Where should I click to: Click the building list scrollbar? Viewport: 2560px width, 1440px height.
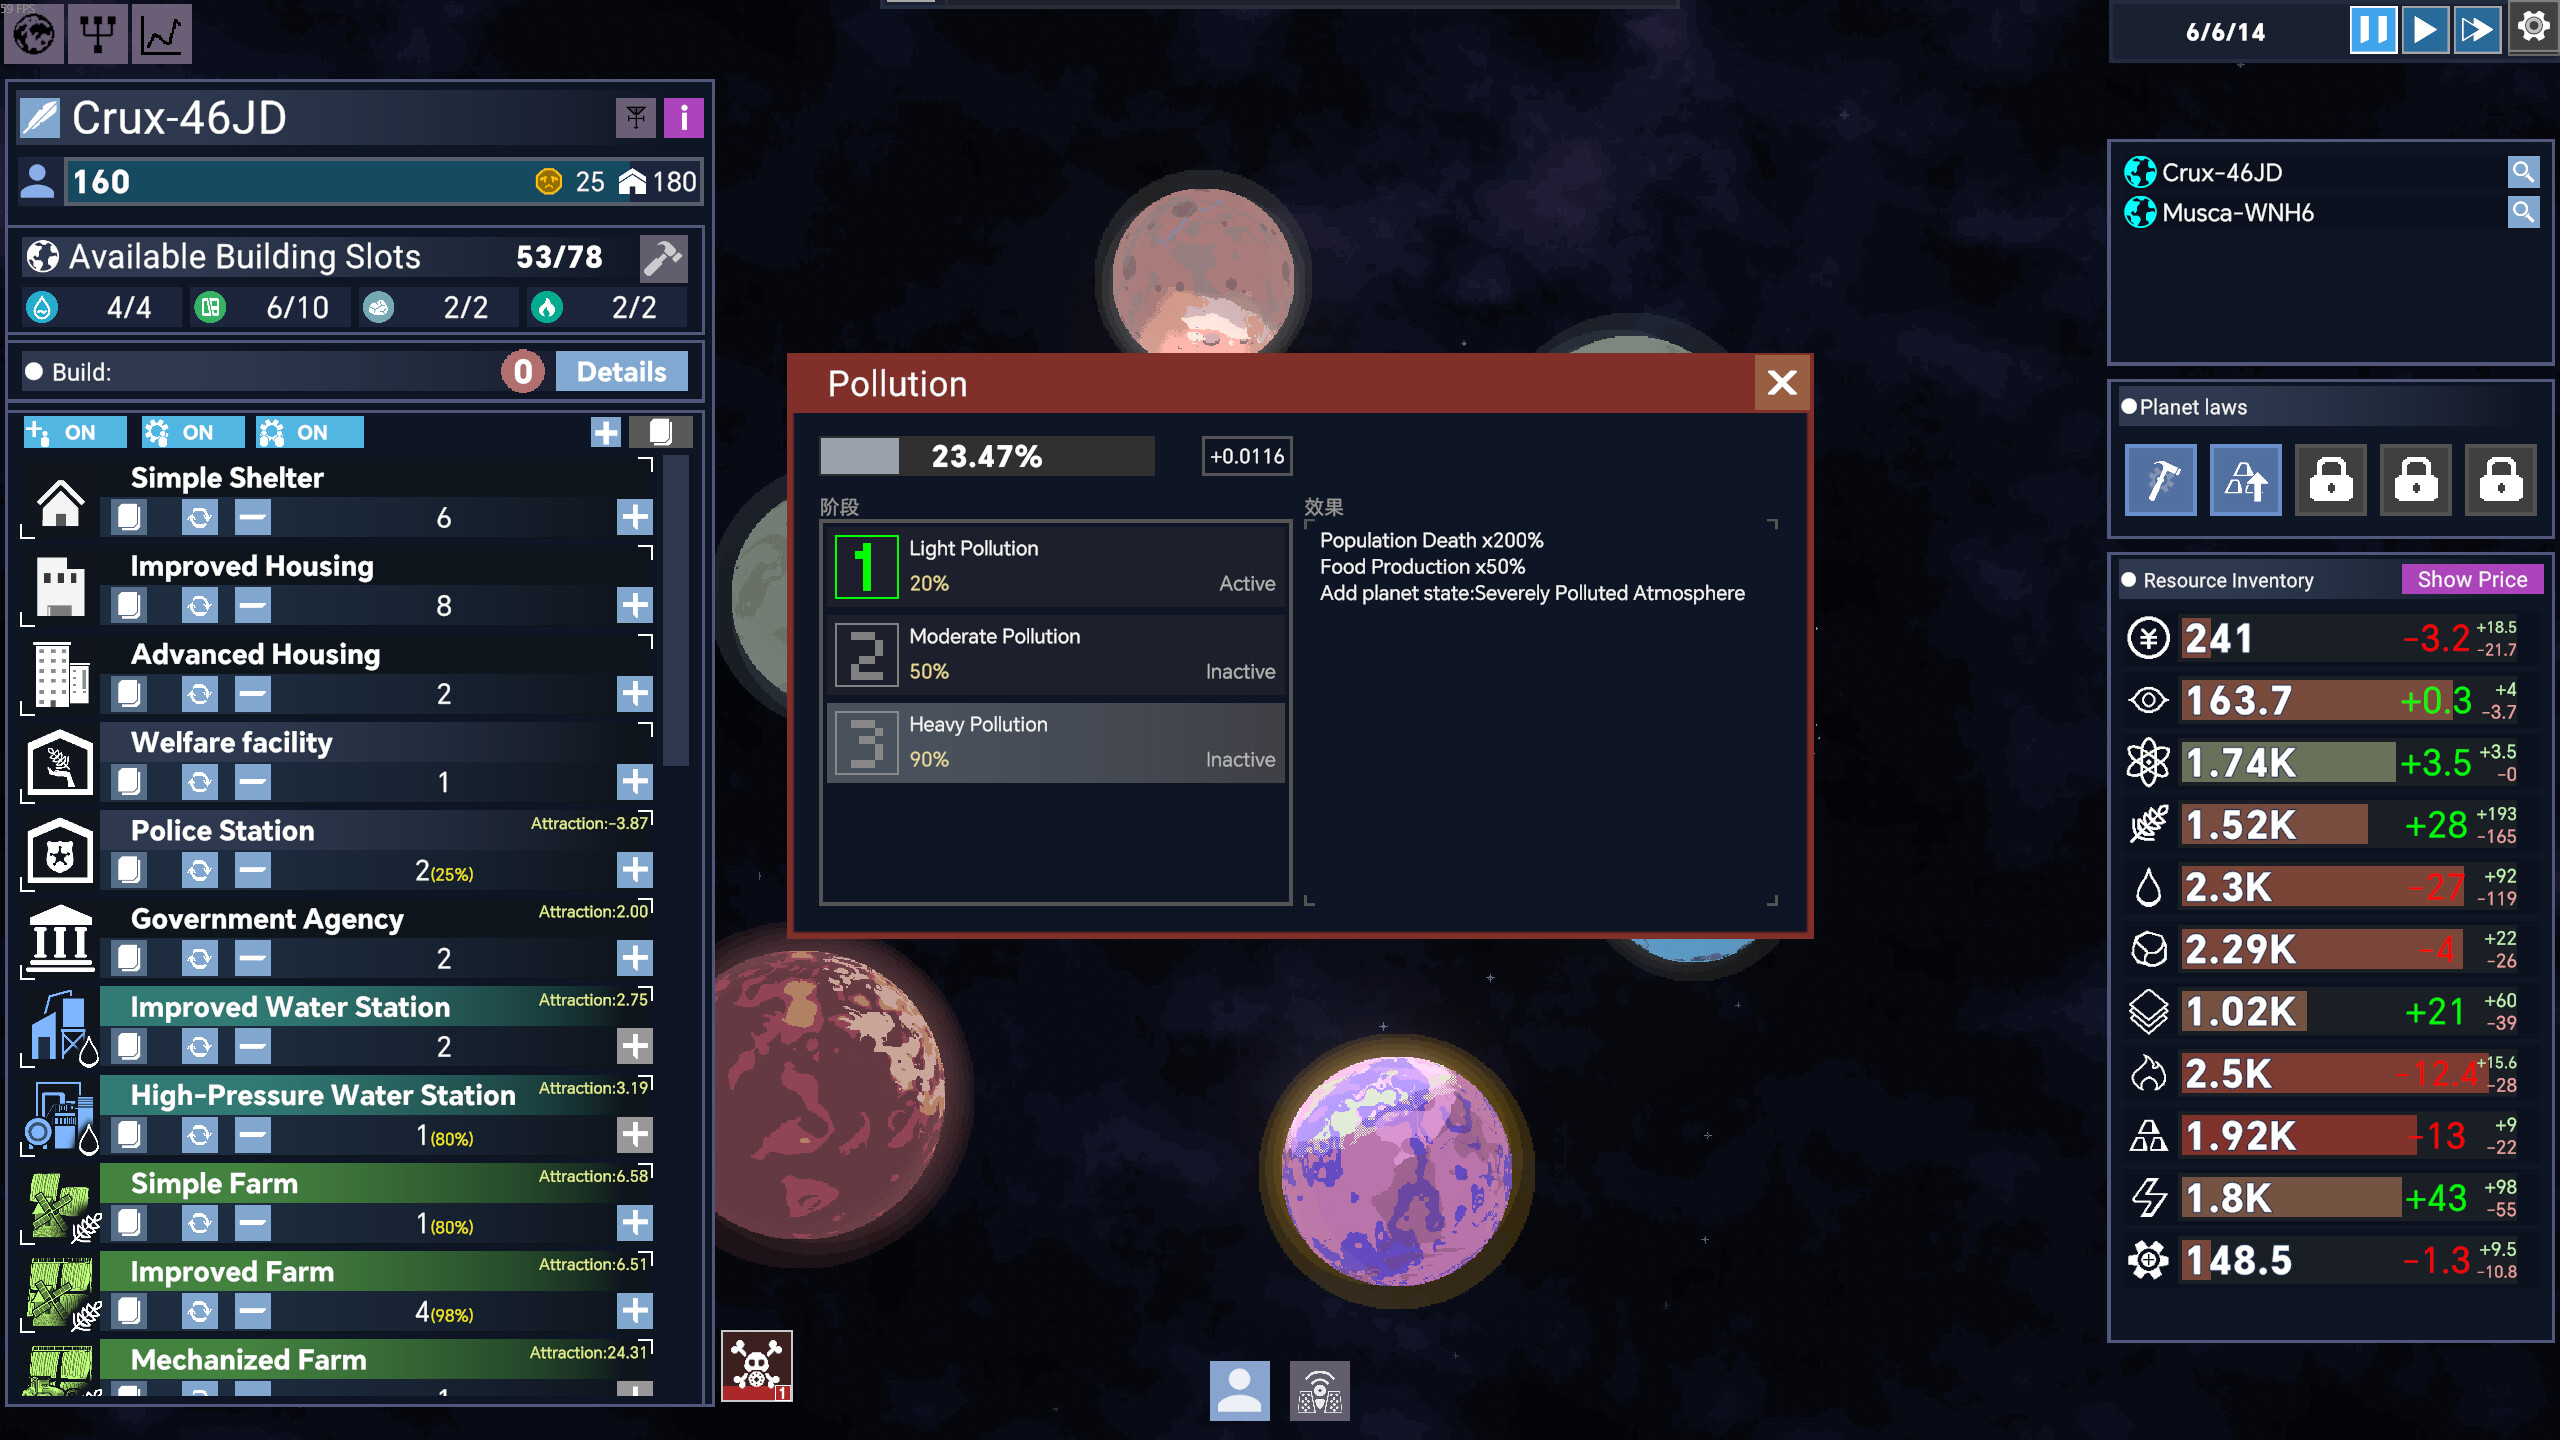(676, 610)
